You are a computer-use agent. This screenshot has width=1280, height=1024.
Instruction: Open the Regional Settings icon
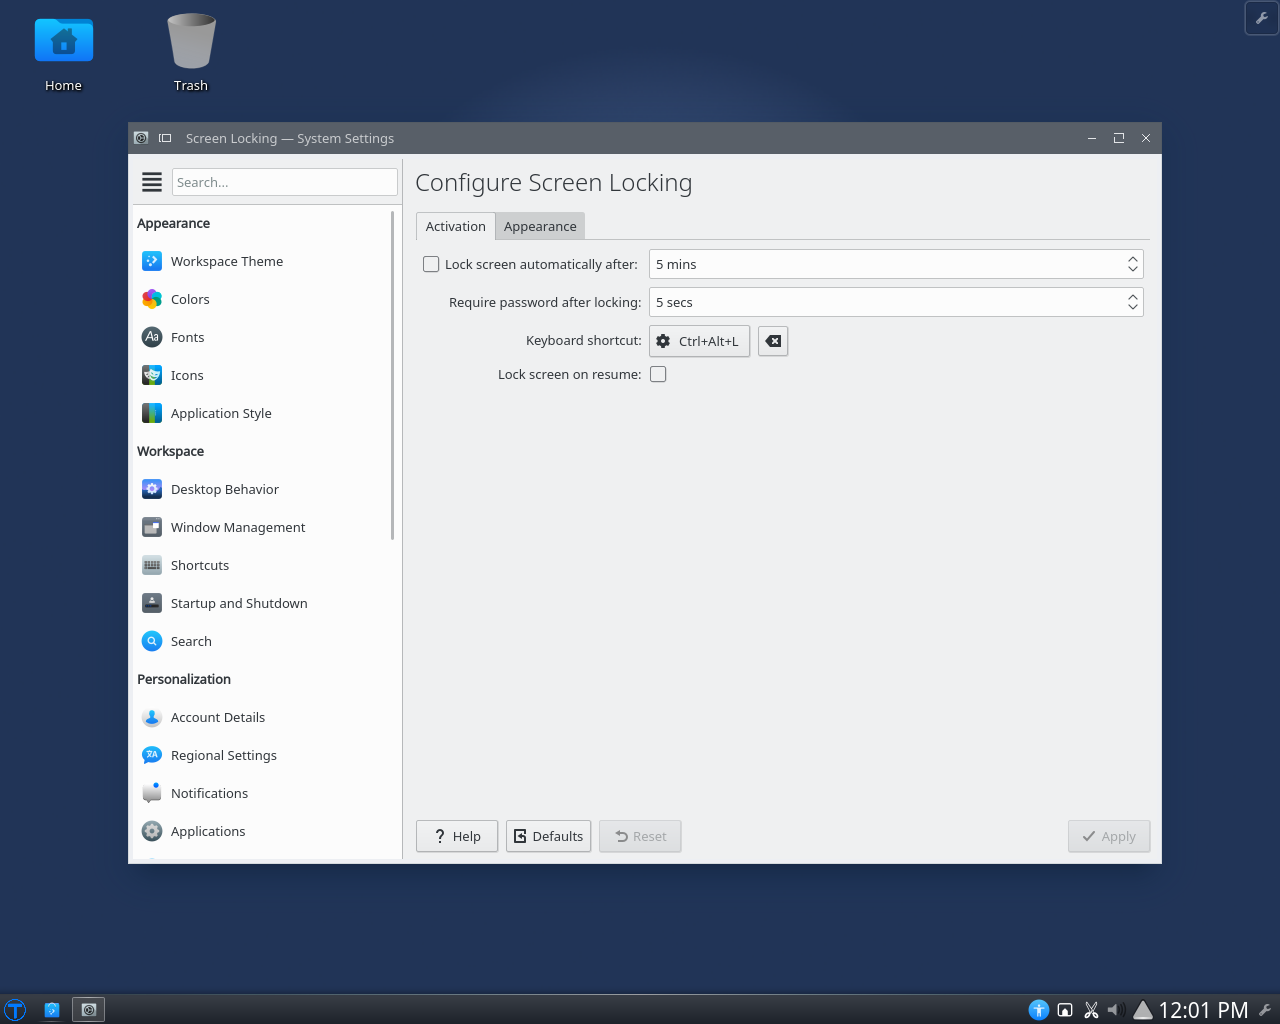tap(152, 755)
